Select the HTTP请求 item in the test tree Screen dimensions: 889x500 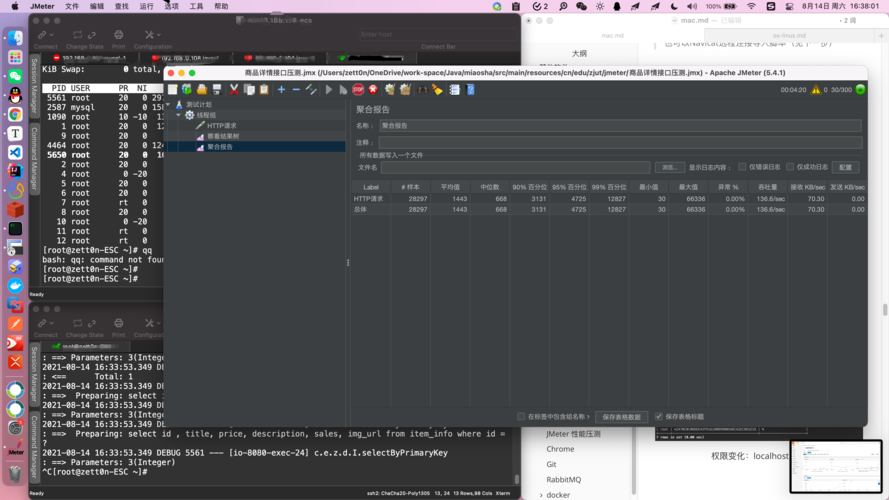222,126
